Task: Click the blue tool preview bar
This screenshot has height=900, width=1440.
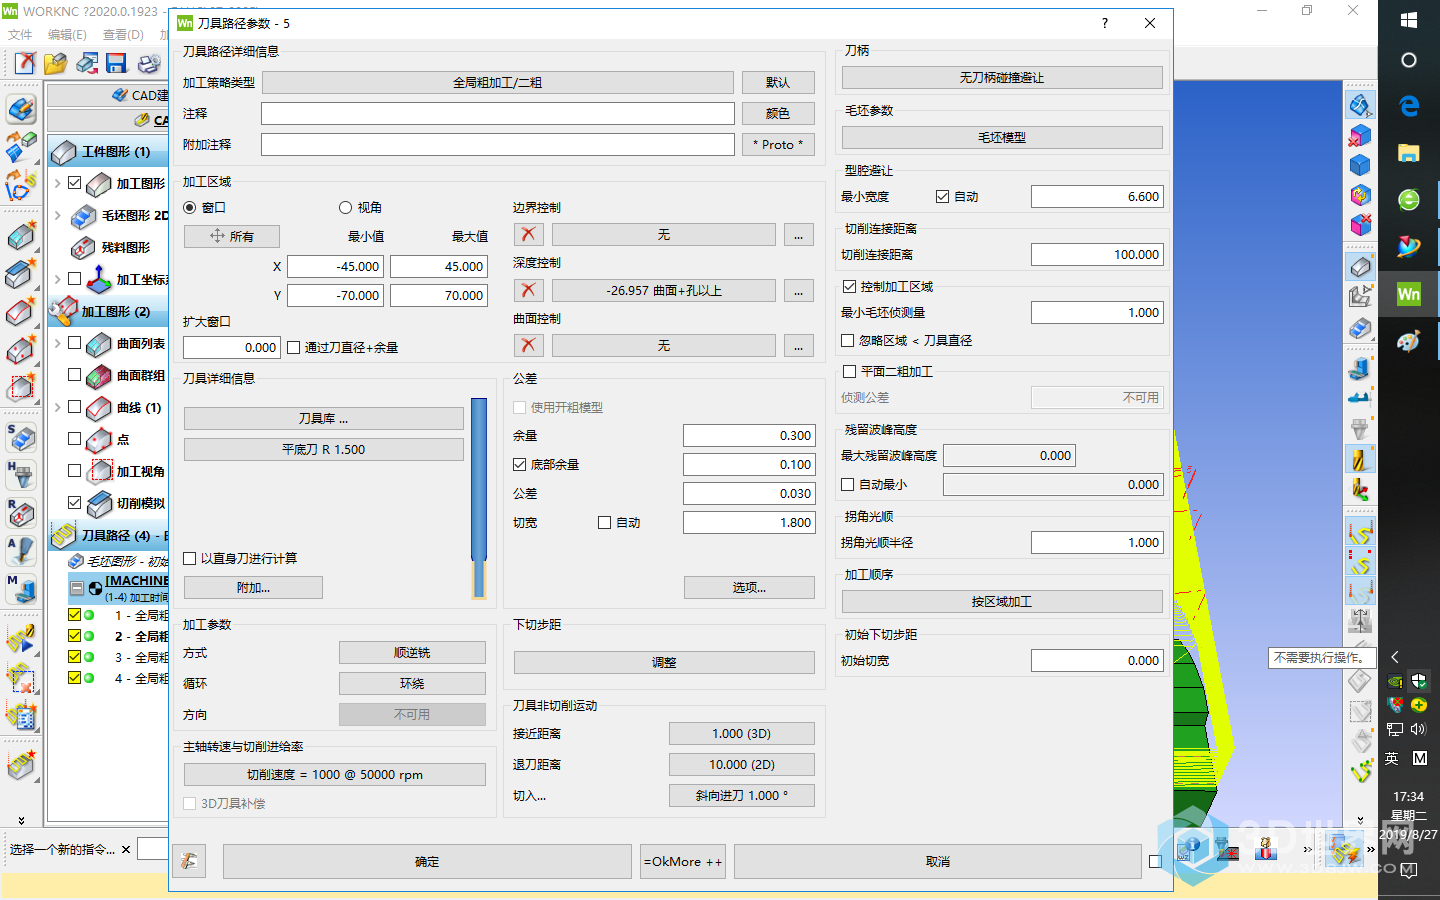Action: click(479, 498)
